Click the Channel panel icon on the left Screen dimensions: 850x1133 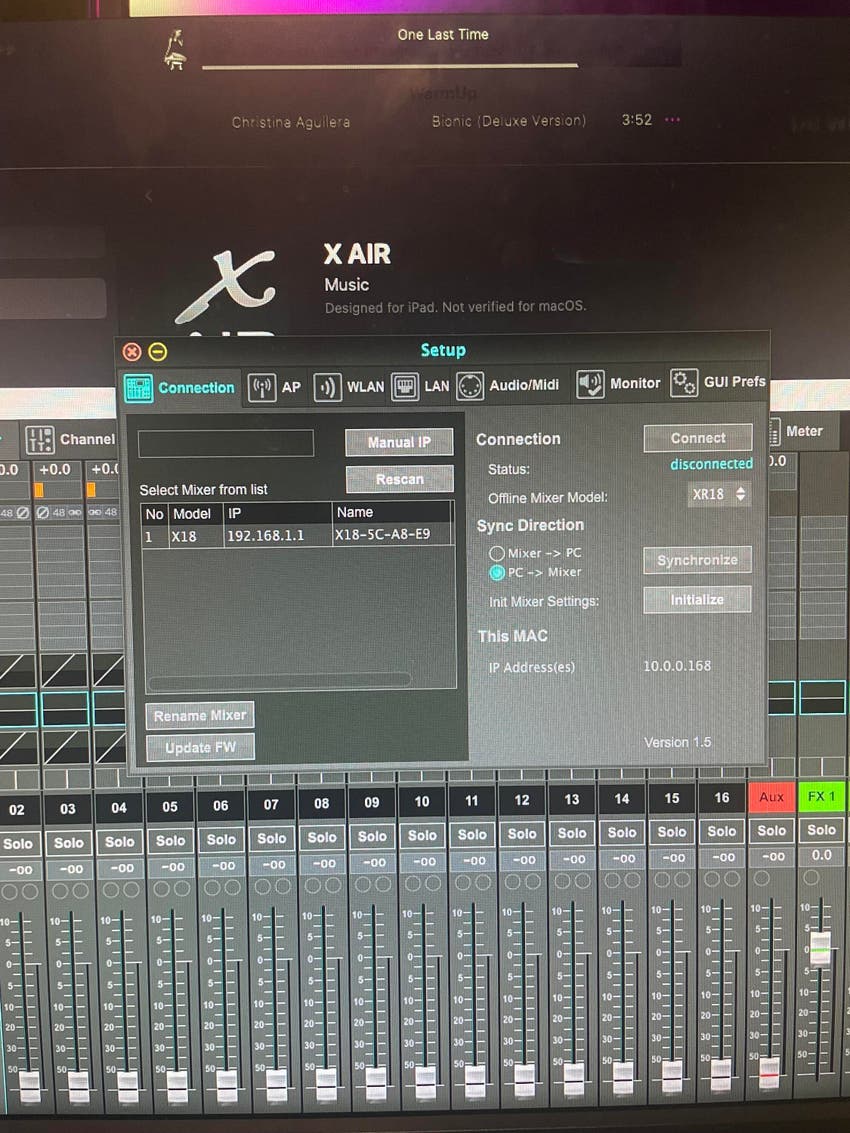pos(40,439)
